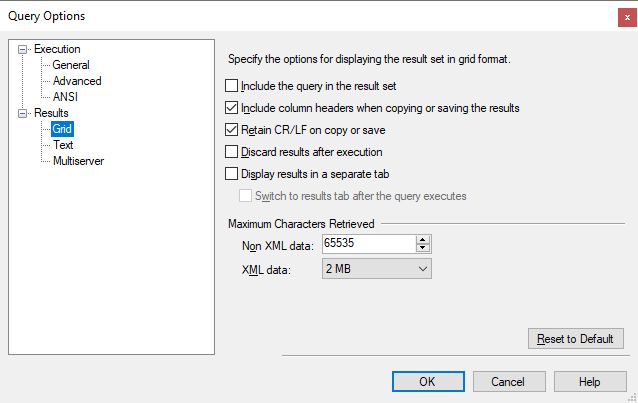The width and height of the screenshot is (638, 403).
Task: Uncheck Include column headers when copying
Action: [x=233, y=108]
